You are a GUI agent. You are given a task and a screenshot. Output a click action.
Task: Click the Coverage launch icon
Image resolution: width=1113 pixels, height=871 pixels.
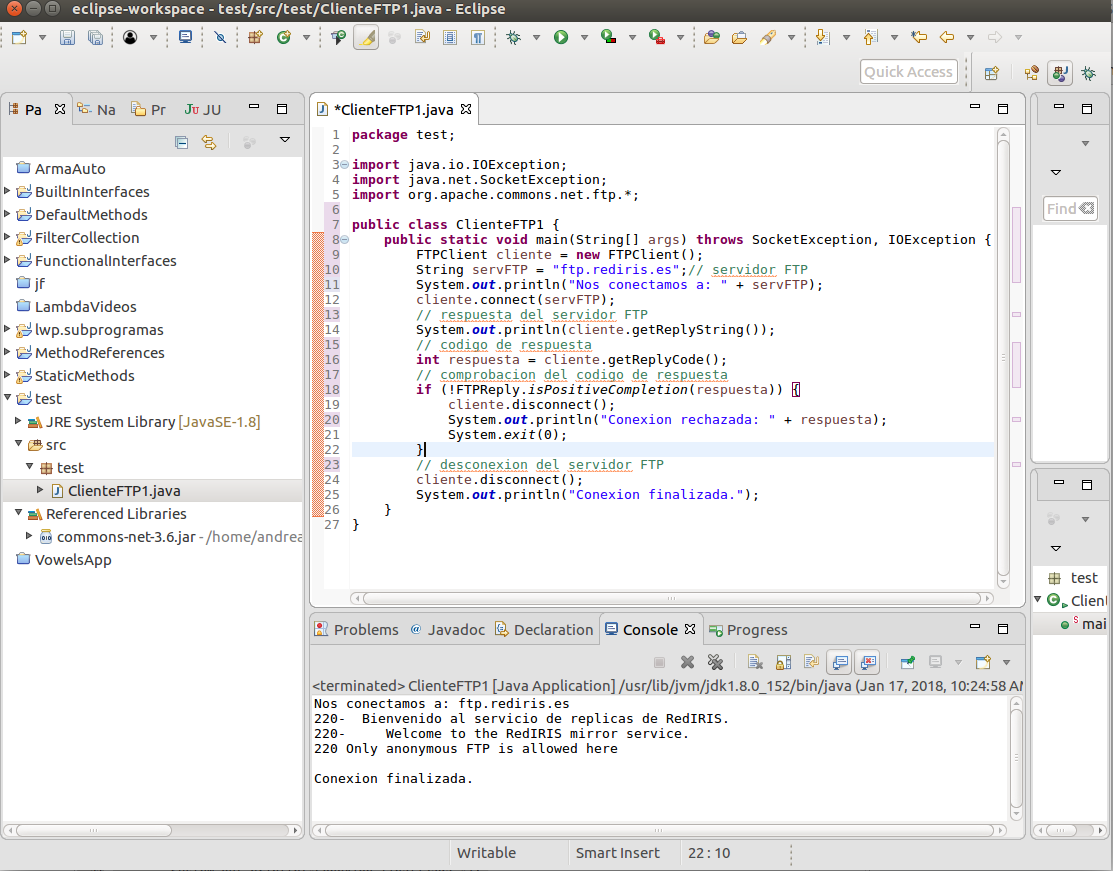tap(608, 37)
